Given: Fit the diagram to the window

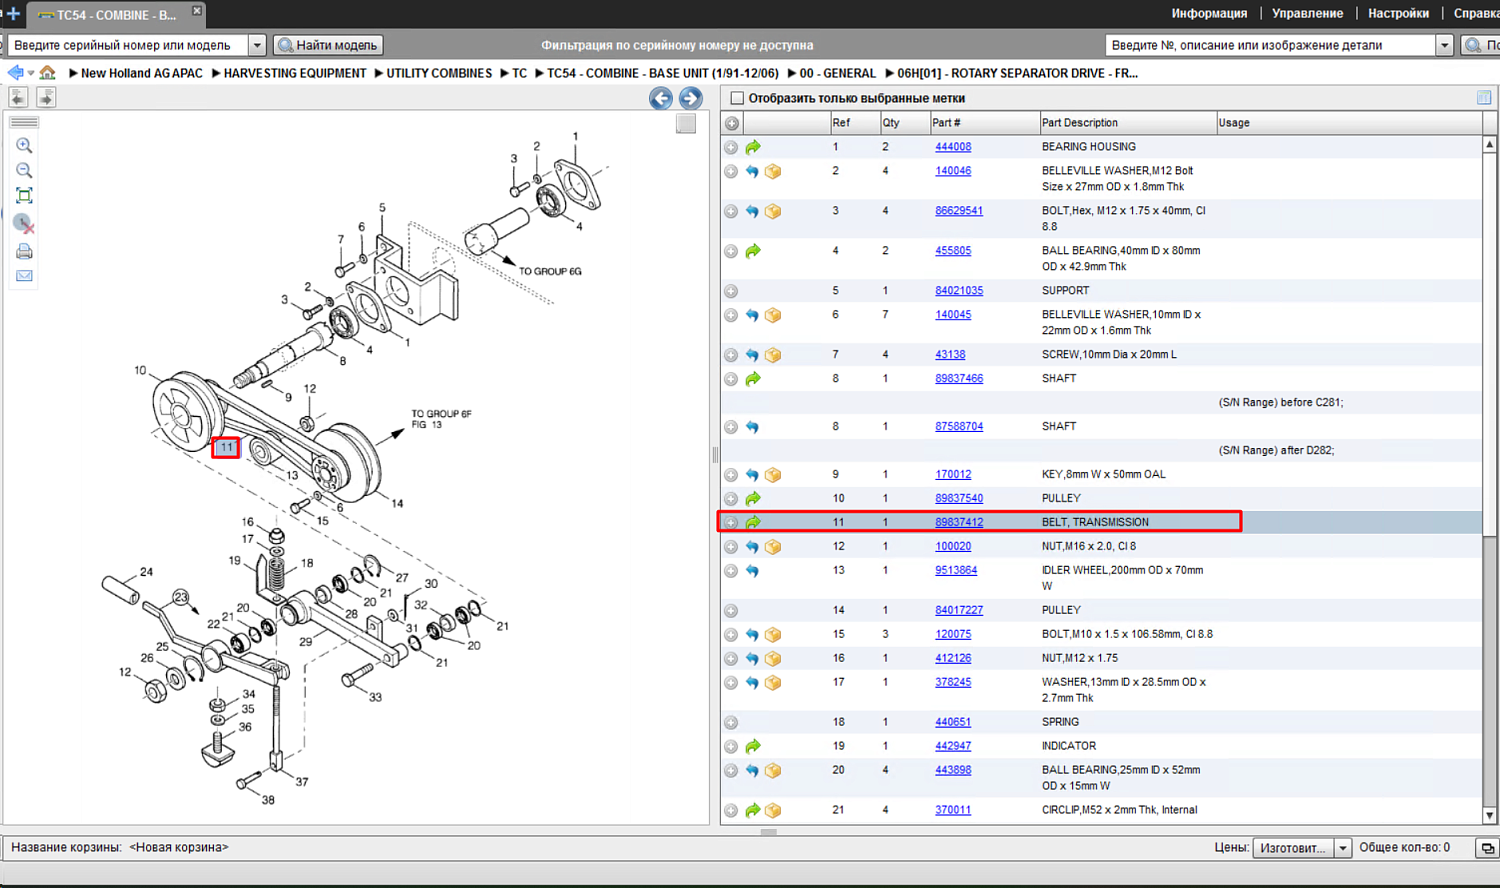Looking at the screenshot, I should 24,196.
